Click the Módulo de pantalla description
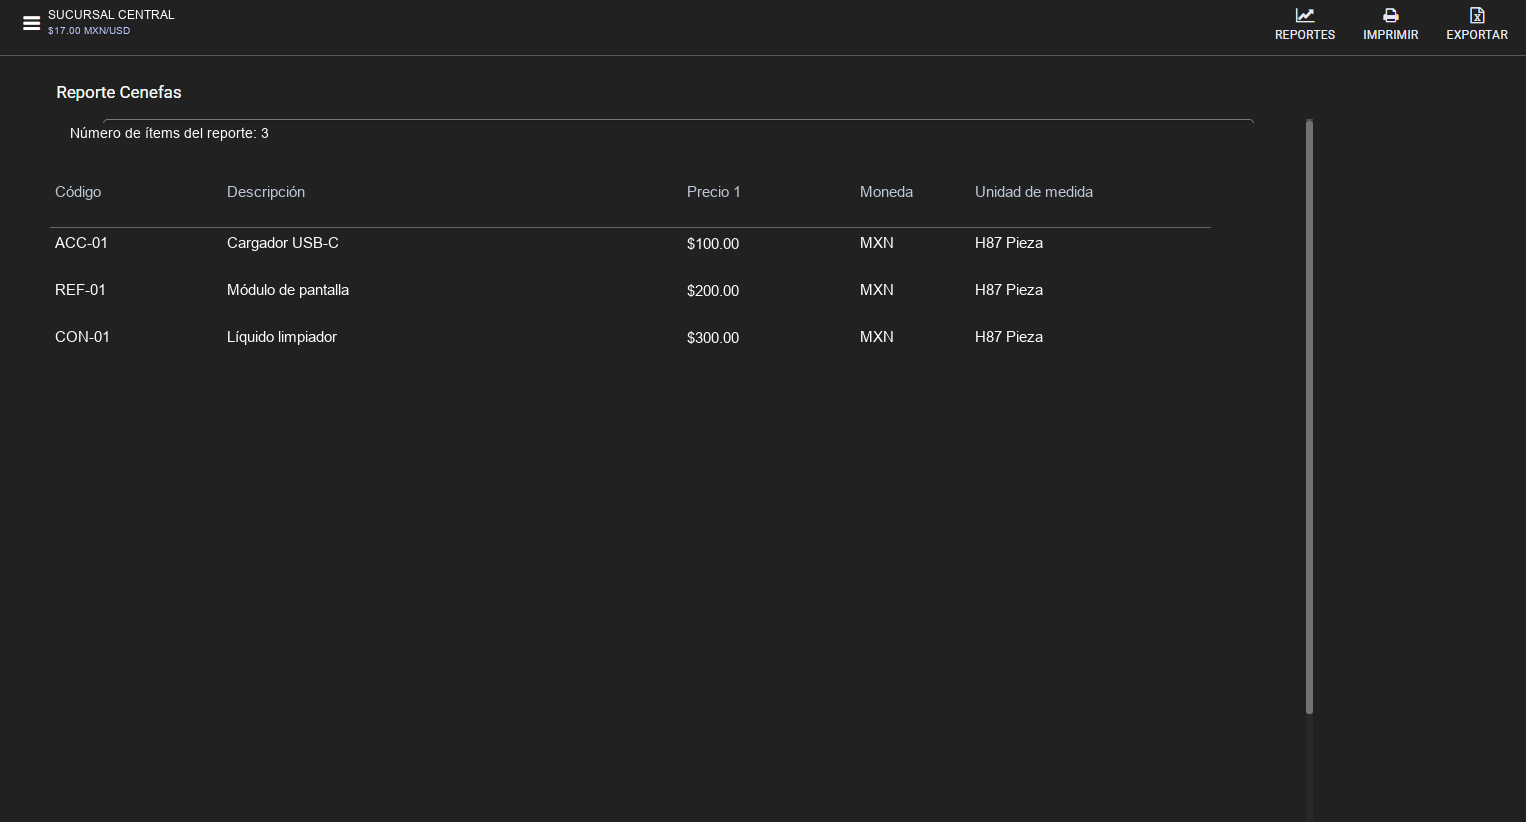The image size is (1526, 822). (x=288, y=290)
